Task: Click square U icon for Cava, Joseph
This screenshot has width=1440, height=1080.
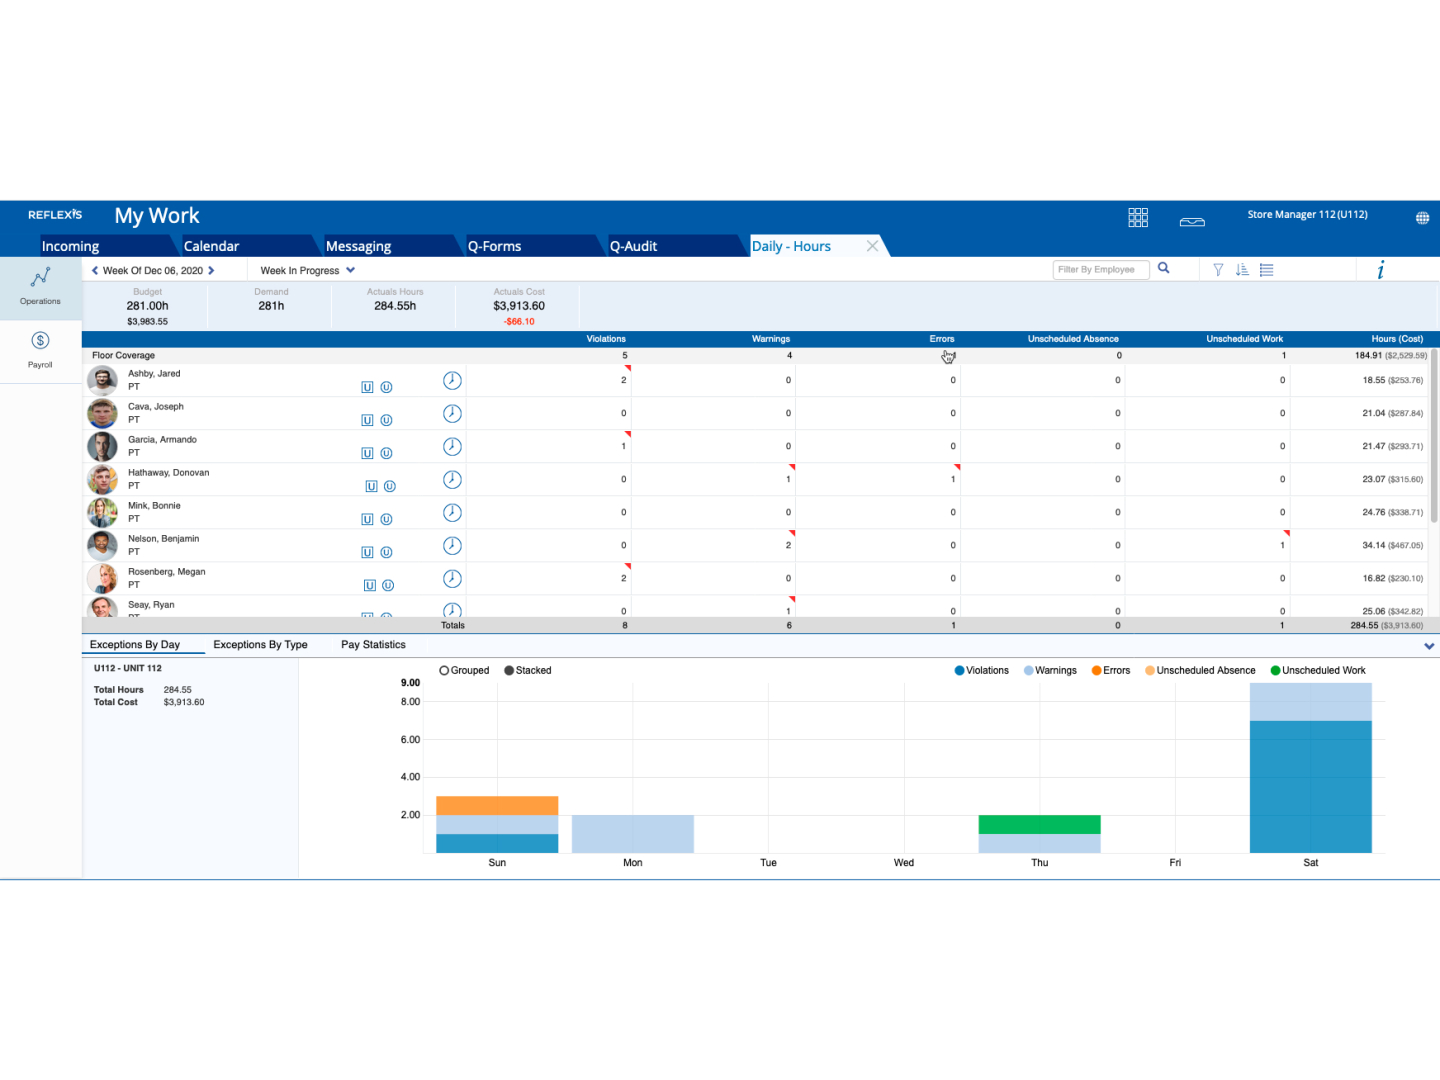Action: click(x=367, y=420)
